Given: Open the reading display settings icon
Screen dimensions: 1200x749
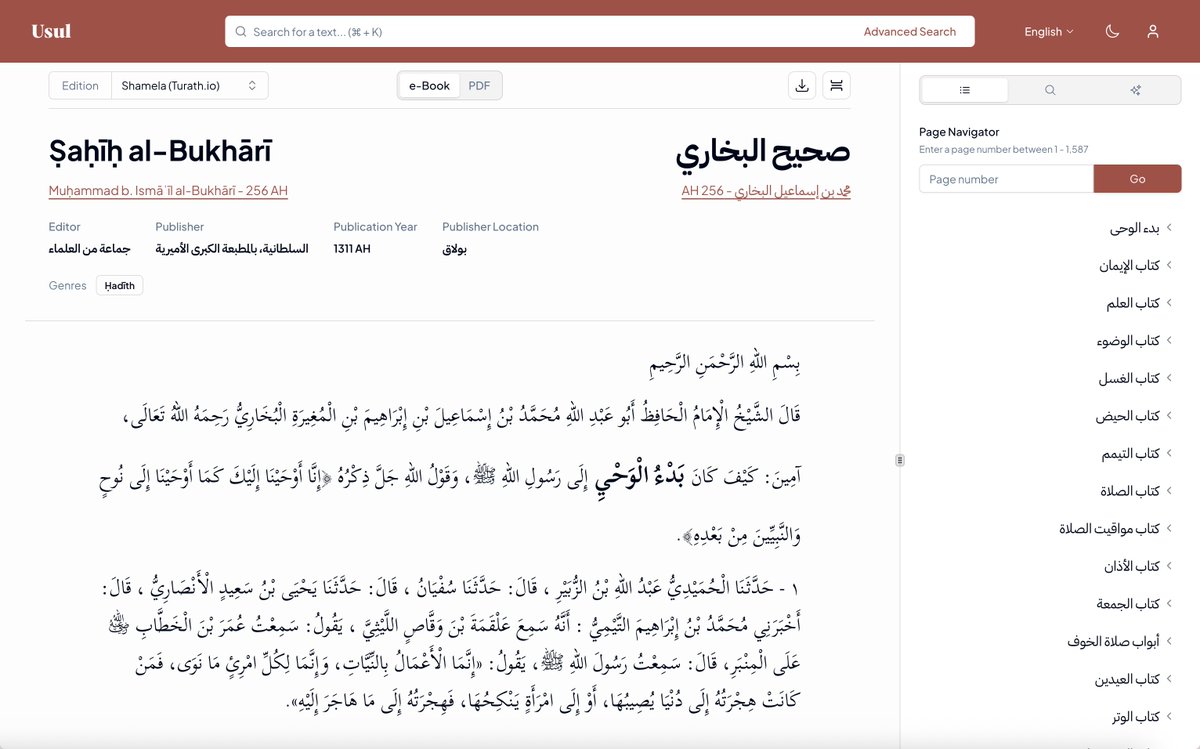Looking at the screenshot, I should pos(836,86).
